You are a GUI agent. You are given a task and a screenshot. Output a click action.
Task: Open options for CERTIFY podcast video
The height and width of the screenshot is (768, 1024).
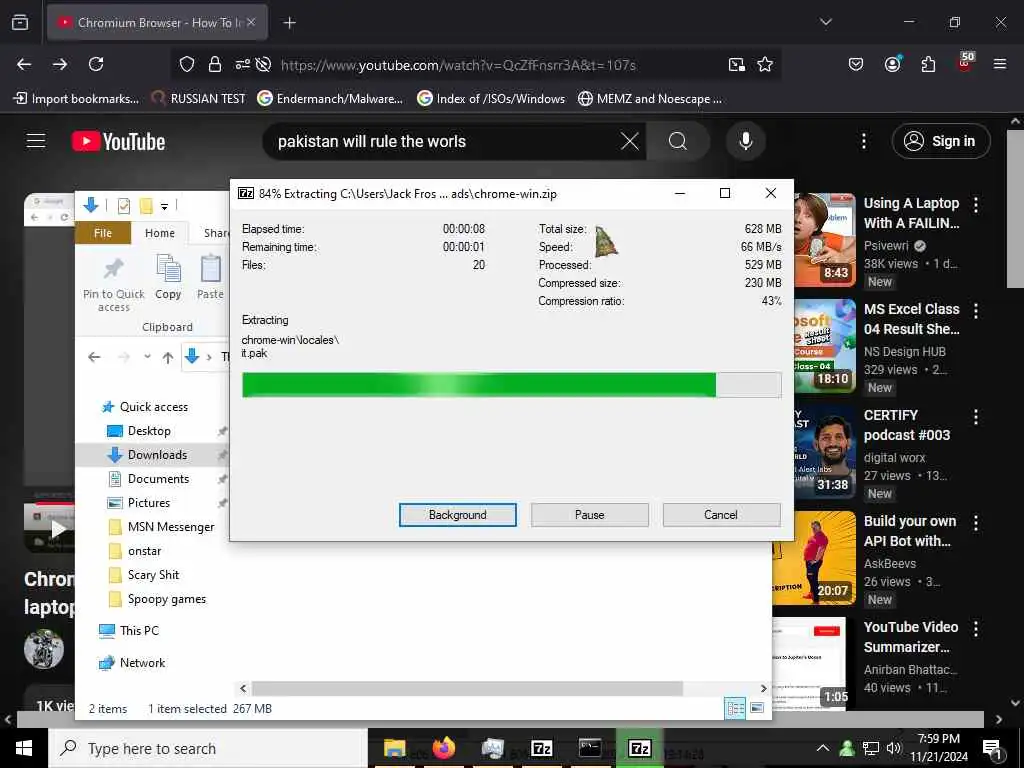pyautogui.click(x=976, y=417)
